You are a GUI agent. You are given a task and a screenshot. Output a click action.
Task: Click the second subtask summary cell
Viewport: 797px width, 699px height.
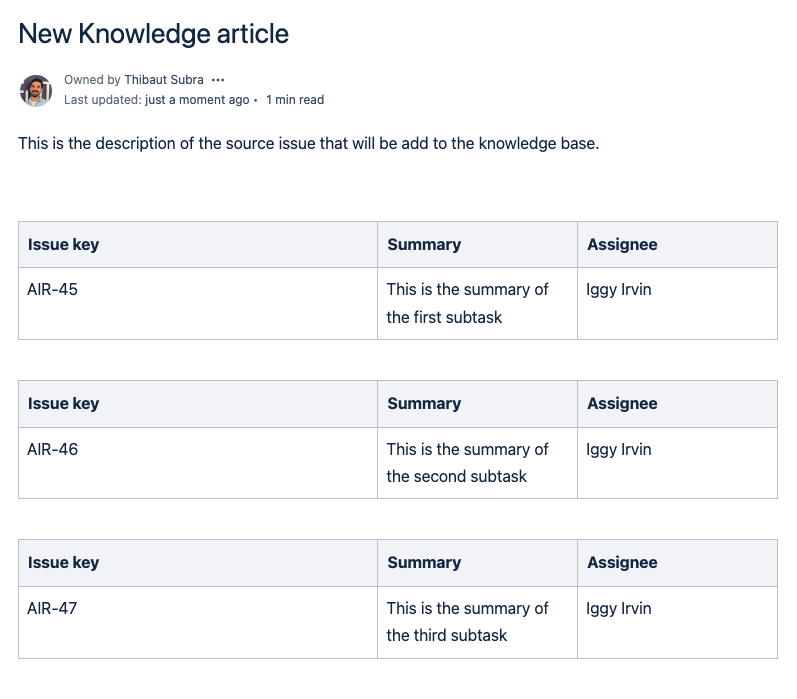pyautogui.click(x=467, y=463)
